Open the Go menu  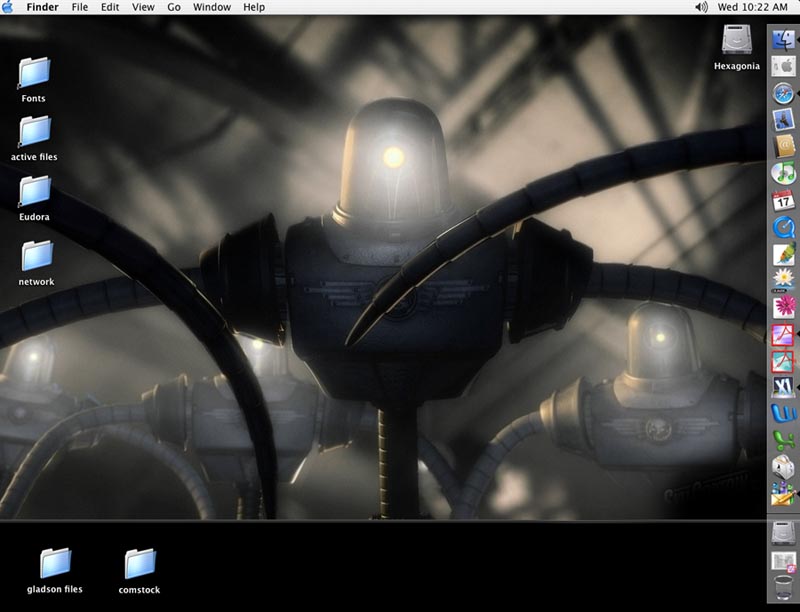[x=174, y=7]
